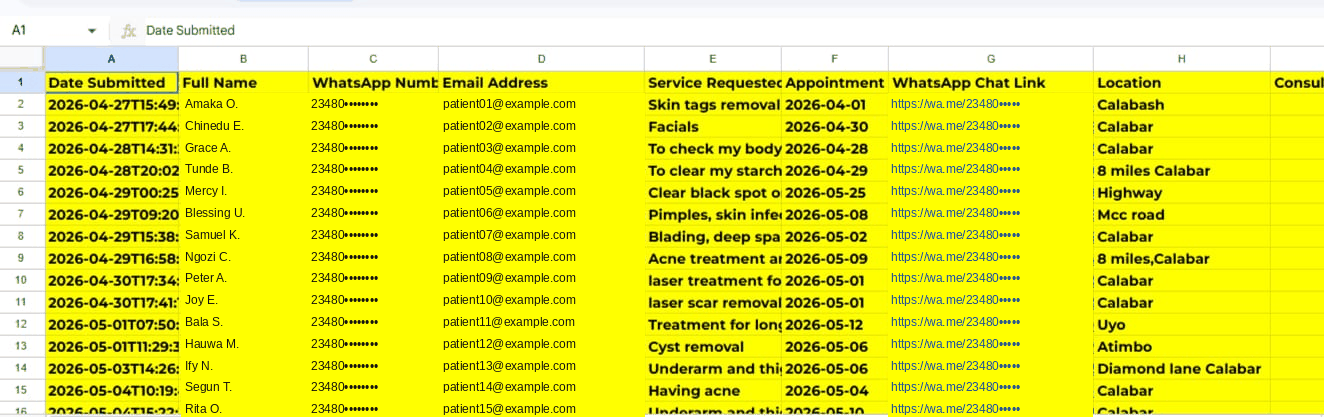Select the cell with Chinedu E.

pos(244,126)
